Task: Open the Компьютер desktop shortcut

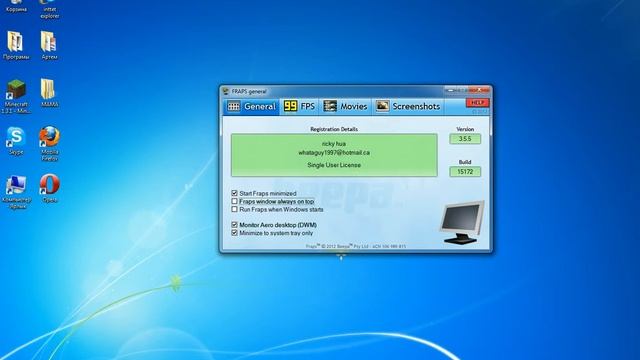Action: tap(16, 192)
